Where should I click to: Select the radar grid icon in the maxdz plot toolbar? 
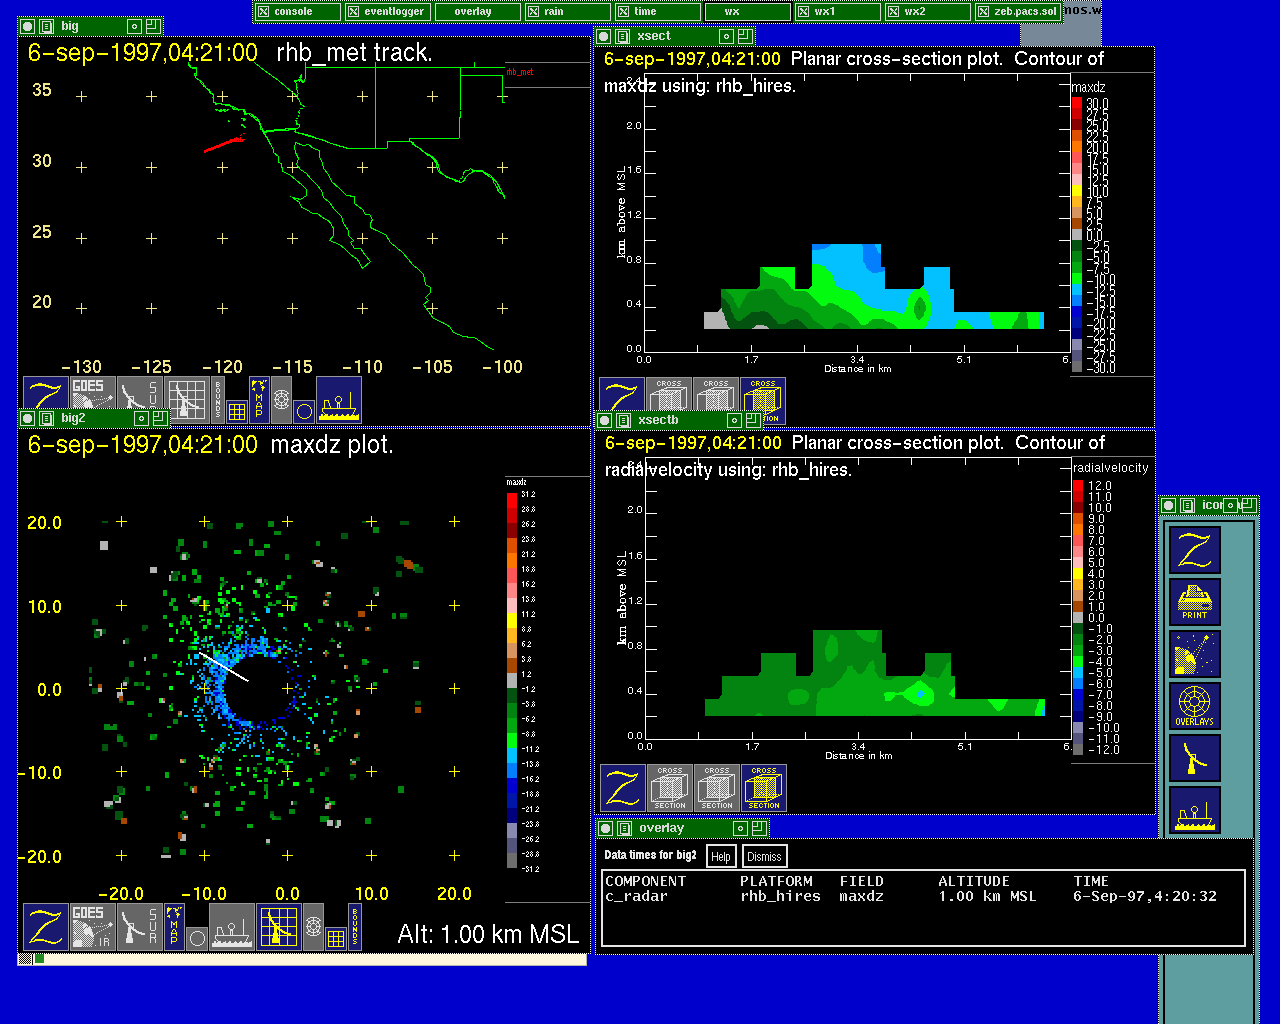pyautogui.click(x=279, y=927)
